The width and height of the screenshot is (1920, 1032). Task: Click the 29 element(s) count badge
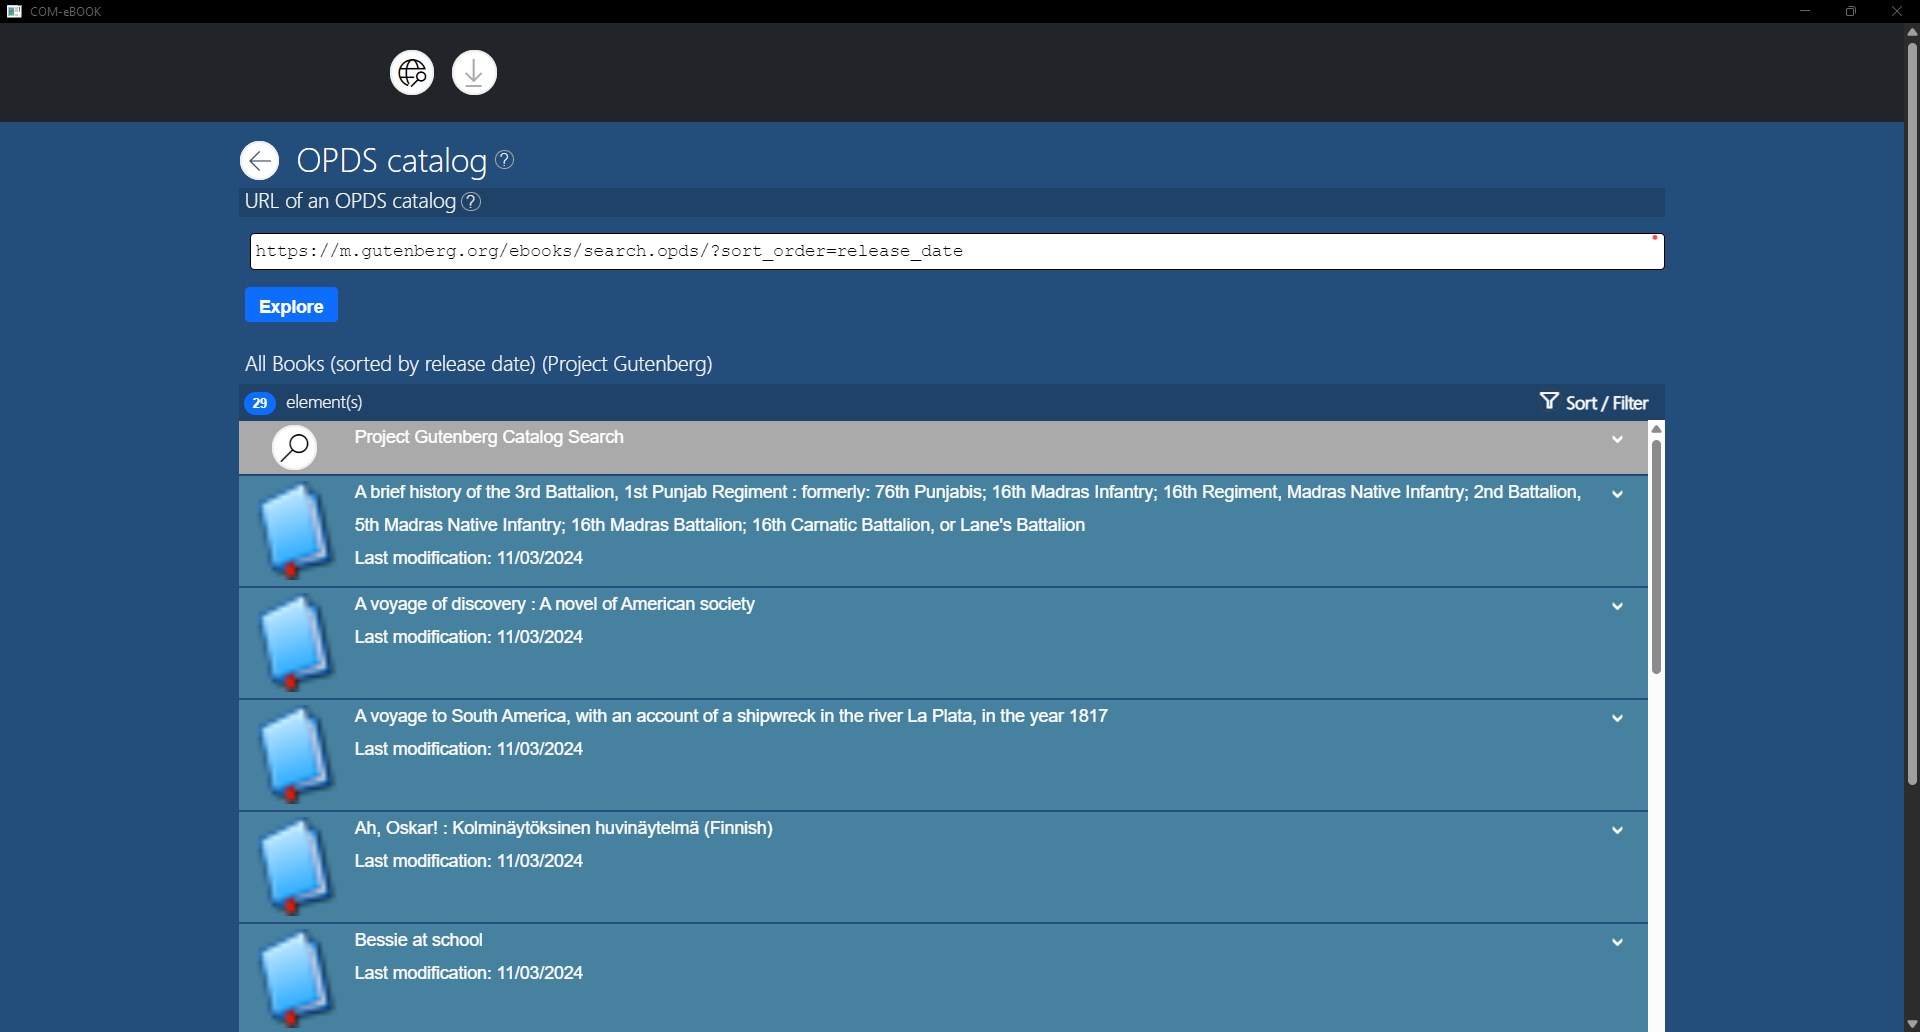click(x=260, y=403)
